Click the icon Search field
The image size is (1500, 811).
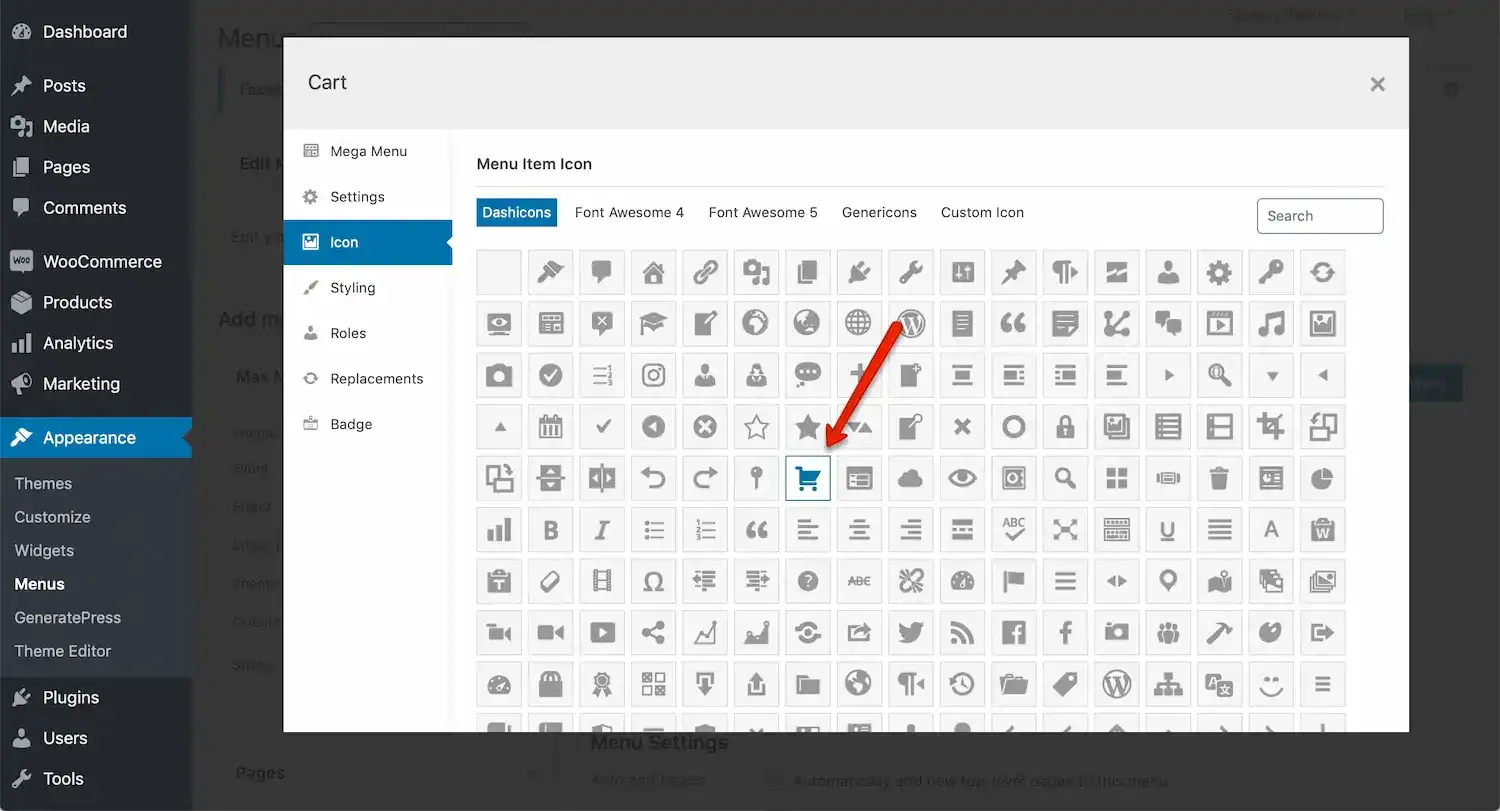(1319, 216)
